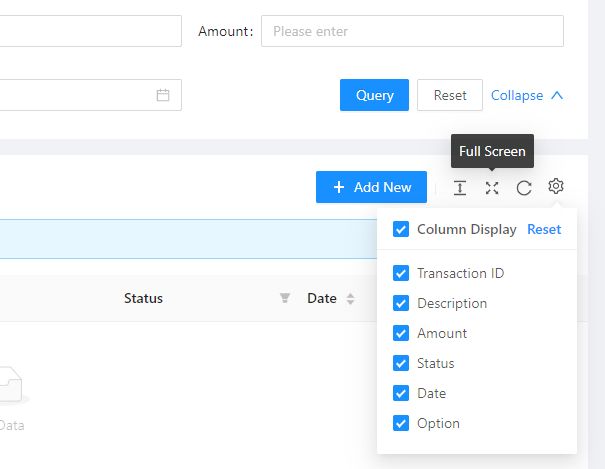Uncheck the Transaction ID column

pos(401,273)
